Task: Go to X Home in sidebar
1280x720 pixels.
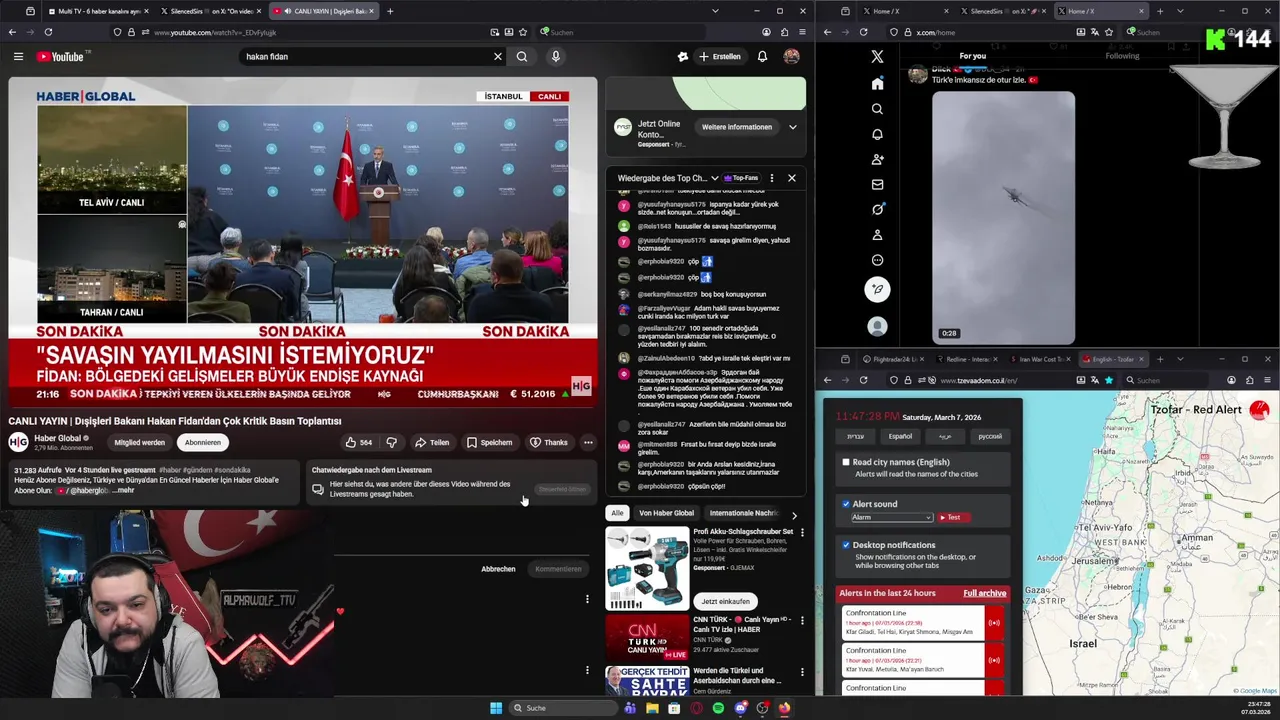Action: pos(877,83)
